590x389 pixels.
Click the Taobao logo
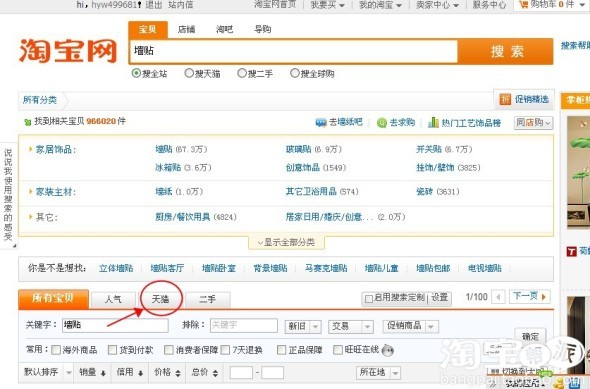pos(68,51)
